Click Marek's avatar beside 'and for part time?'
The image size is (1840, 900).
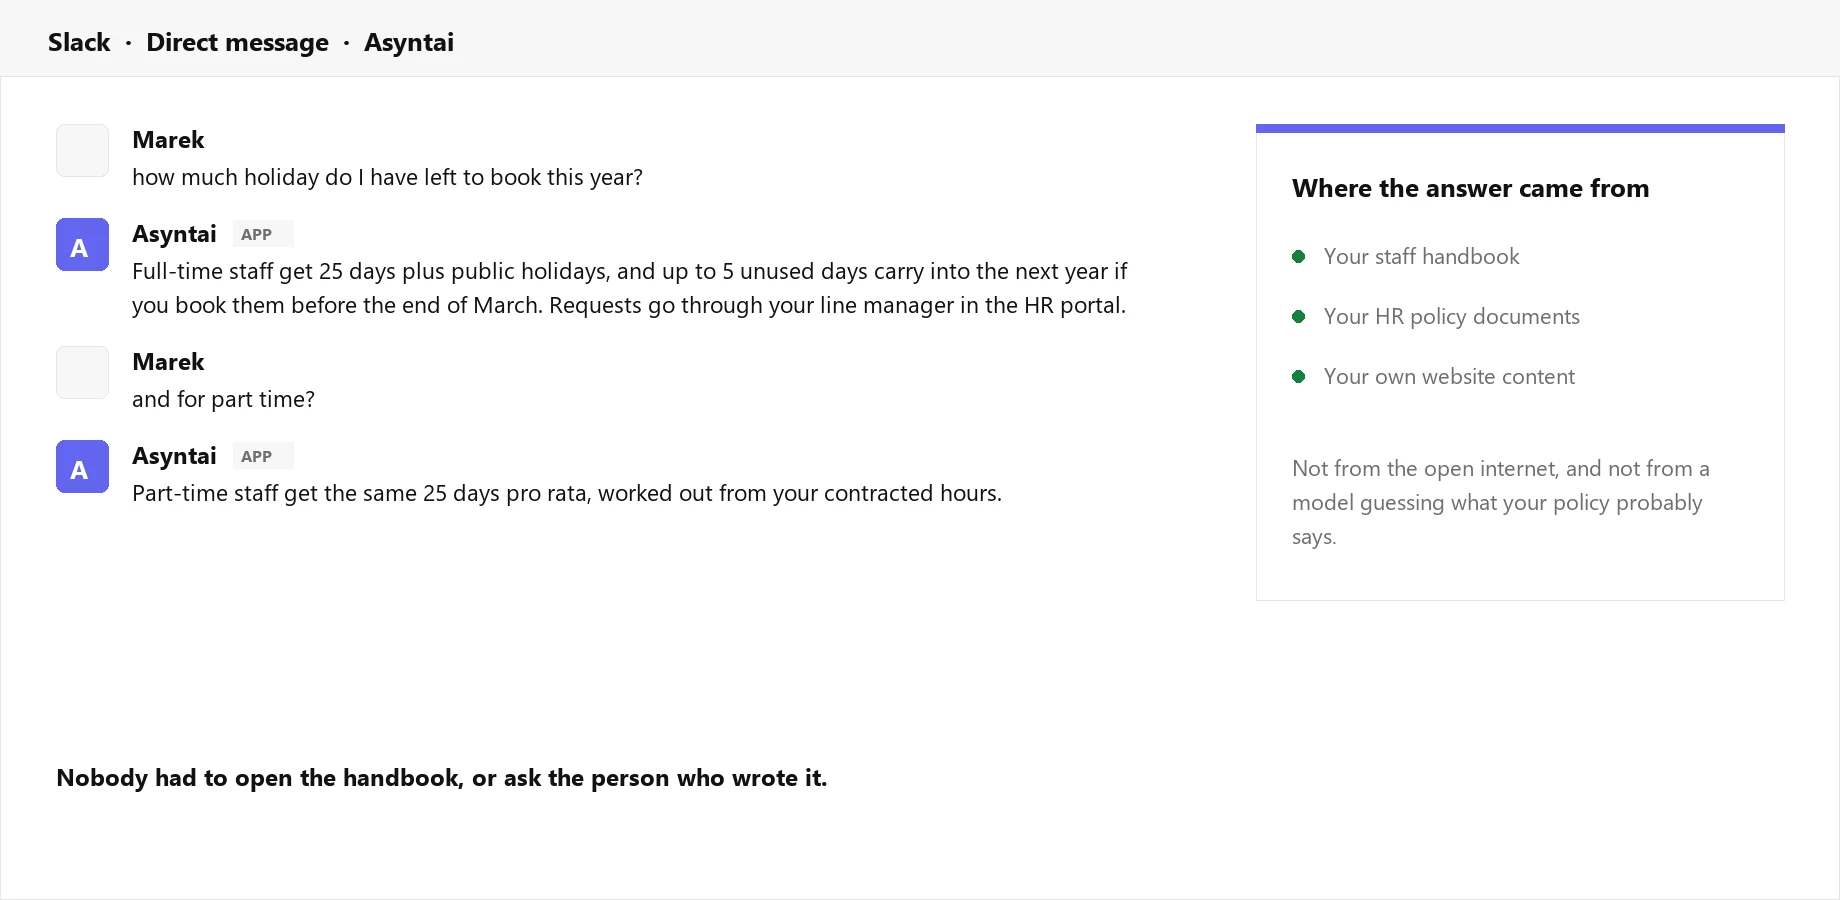pos(82,372)
